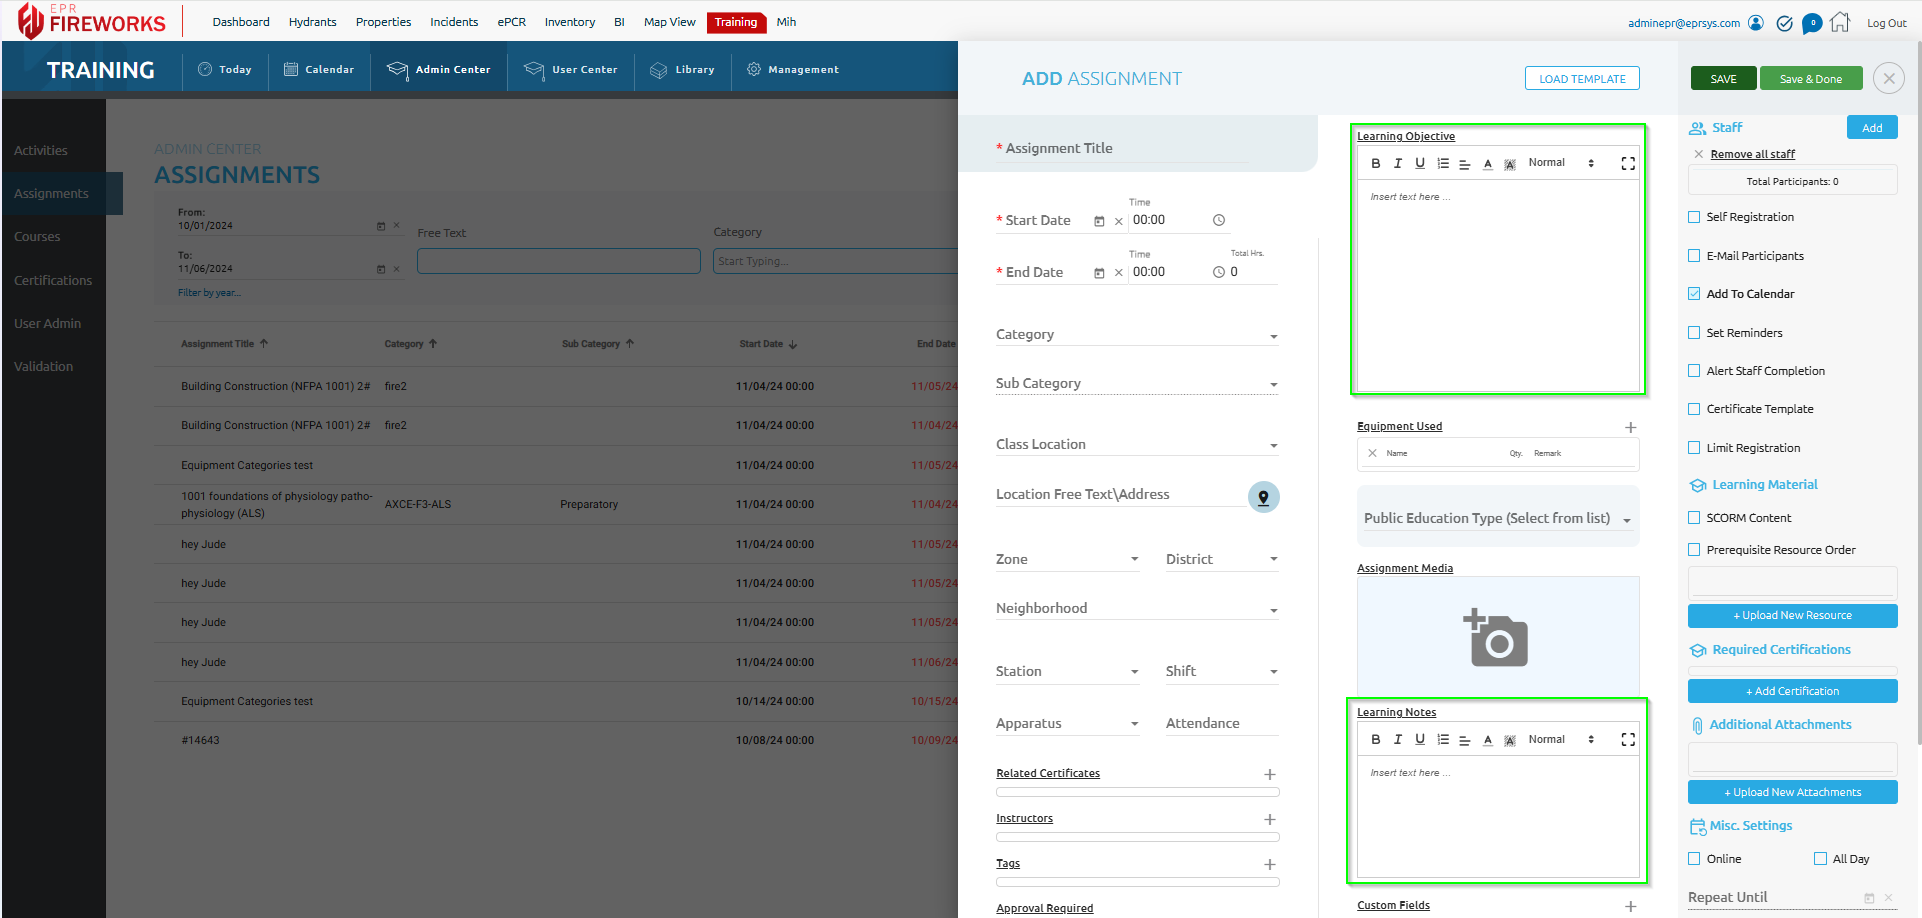Click Bold icon in Learning Objective editor
Screen dimensions: 1922x918
1375,163
